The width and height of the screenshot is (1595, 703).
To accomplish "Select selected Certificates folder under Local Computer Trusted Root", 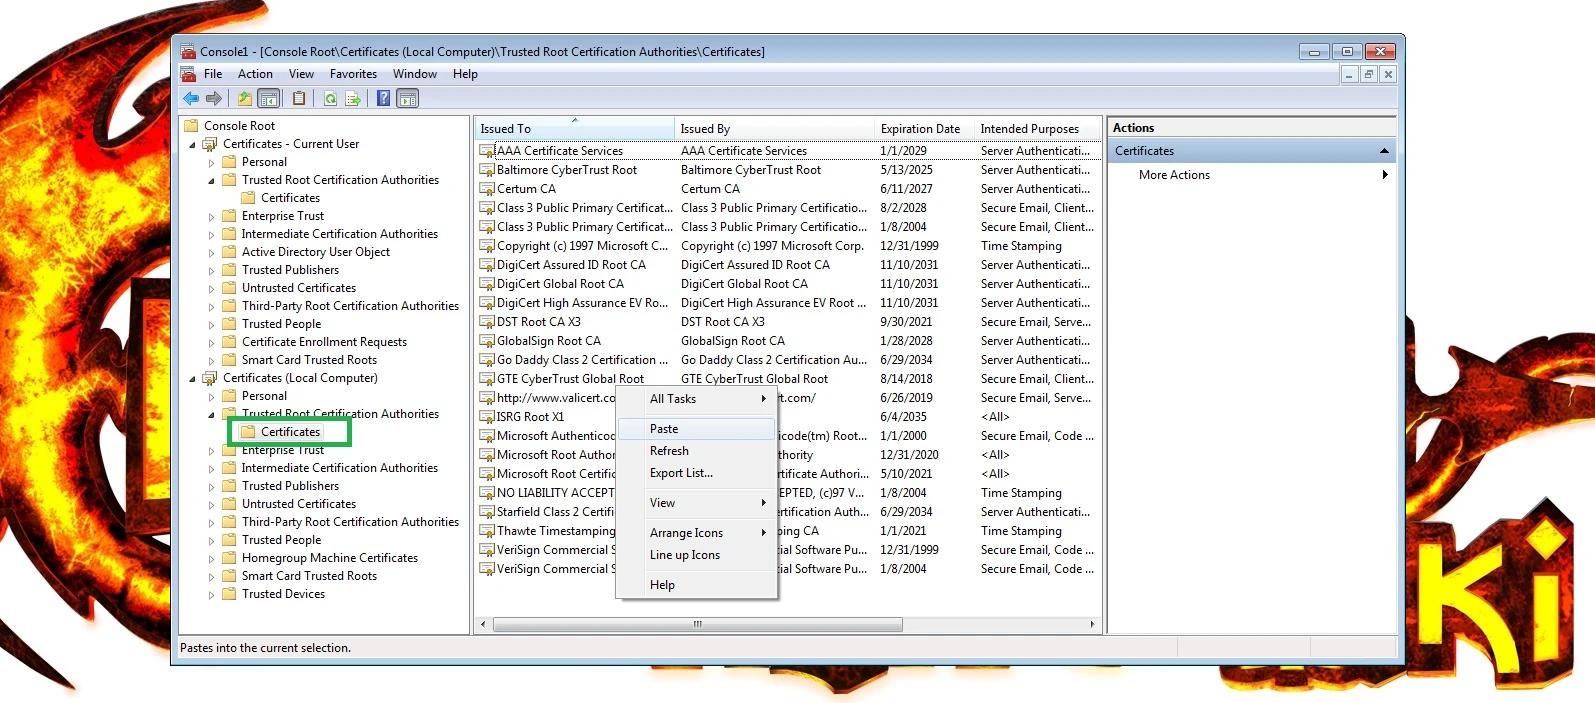I will coord(290,432).
